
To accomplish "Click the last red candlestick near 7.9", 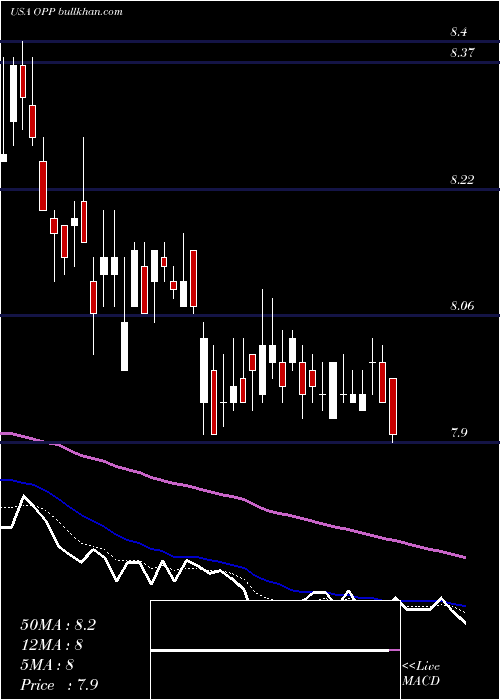I will pos(393,406).
